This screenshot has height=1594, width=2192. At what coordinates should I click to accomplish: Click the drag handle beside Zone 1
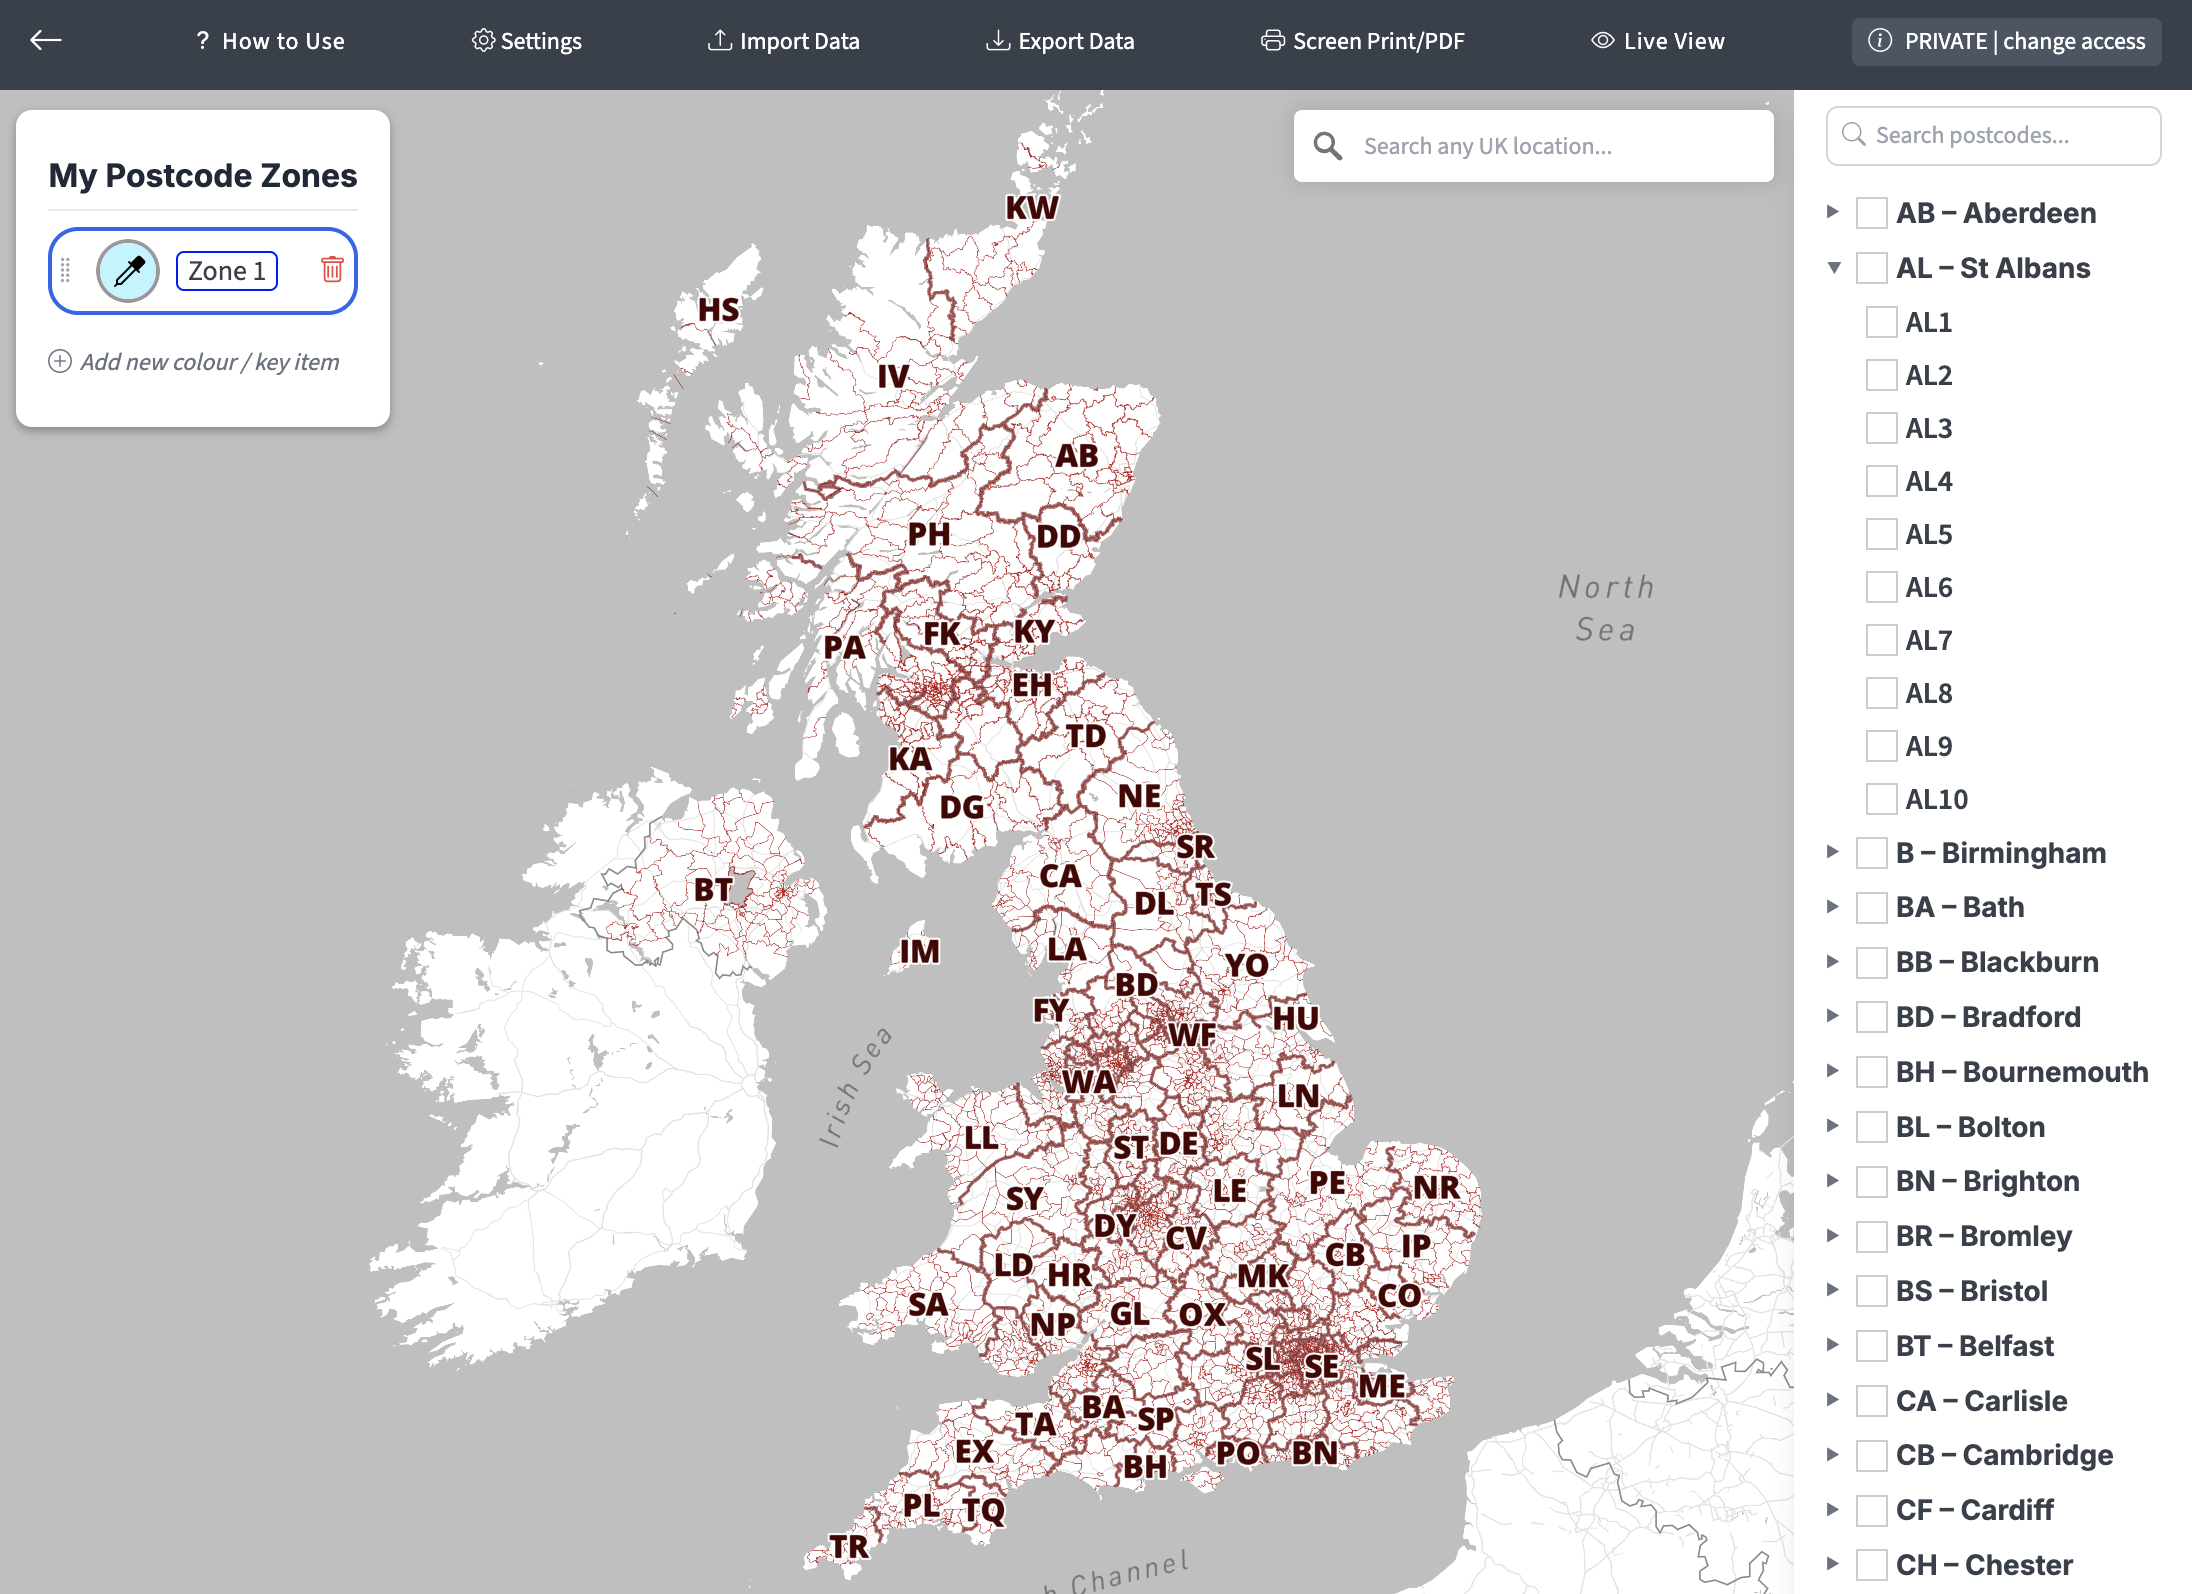tap(66, 271)
